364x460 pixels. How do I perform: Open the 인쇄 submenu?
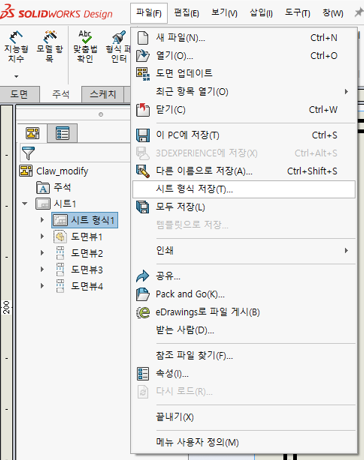pyautogui.click(x=244, y=250)
